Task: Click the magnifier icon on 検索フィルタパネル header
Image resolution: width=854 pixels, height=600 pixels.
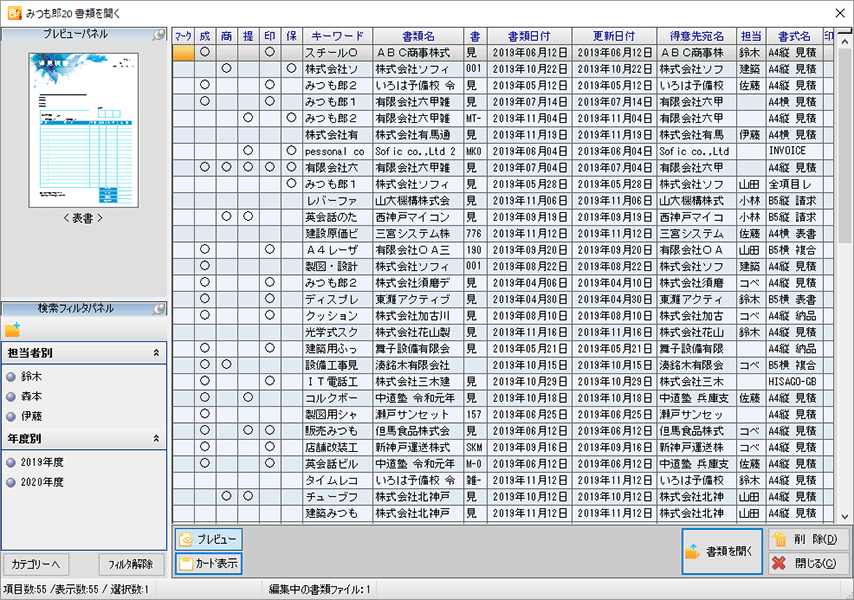Action: pos(157,308)
